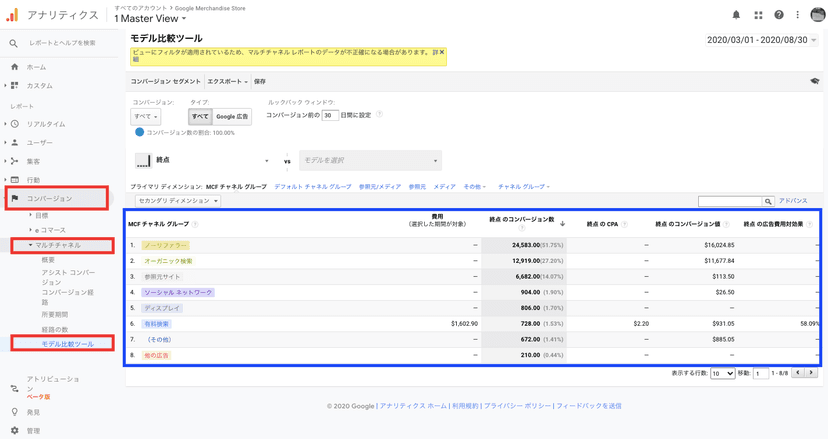This screenshot has height=439, width=828.
Task: Close the yellow filter warning banner
Action: (x=442, y=52)
